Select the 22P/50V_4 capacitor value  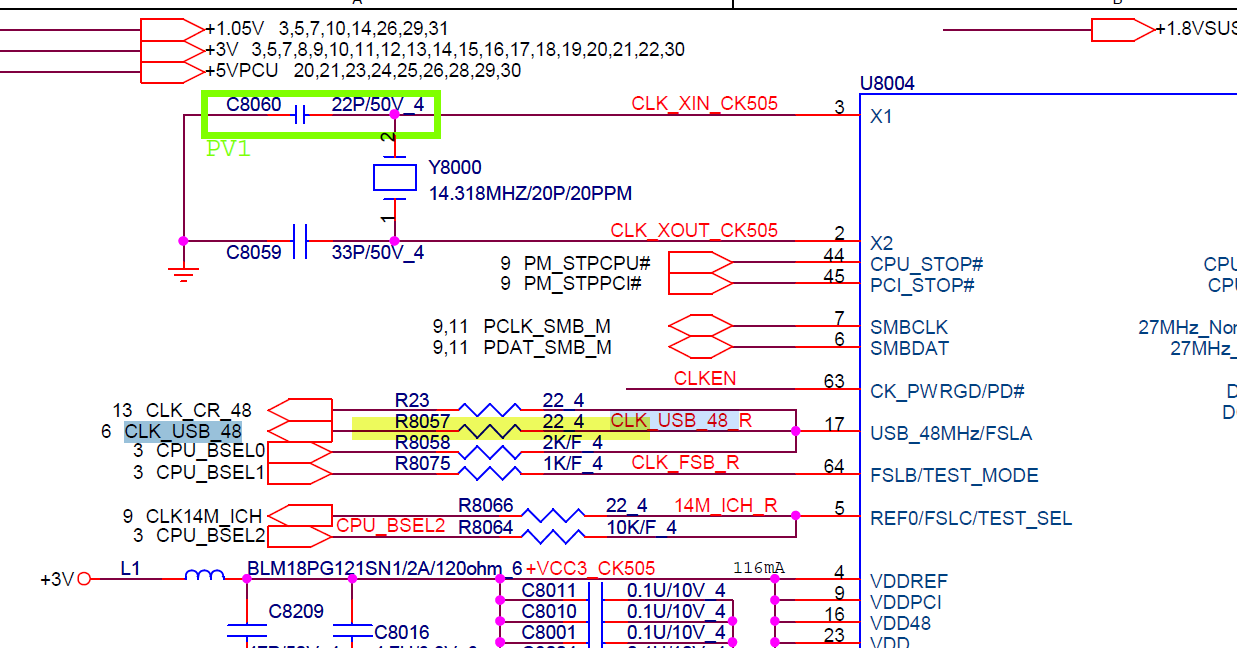click(x=378, y=104)
